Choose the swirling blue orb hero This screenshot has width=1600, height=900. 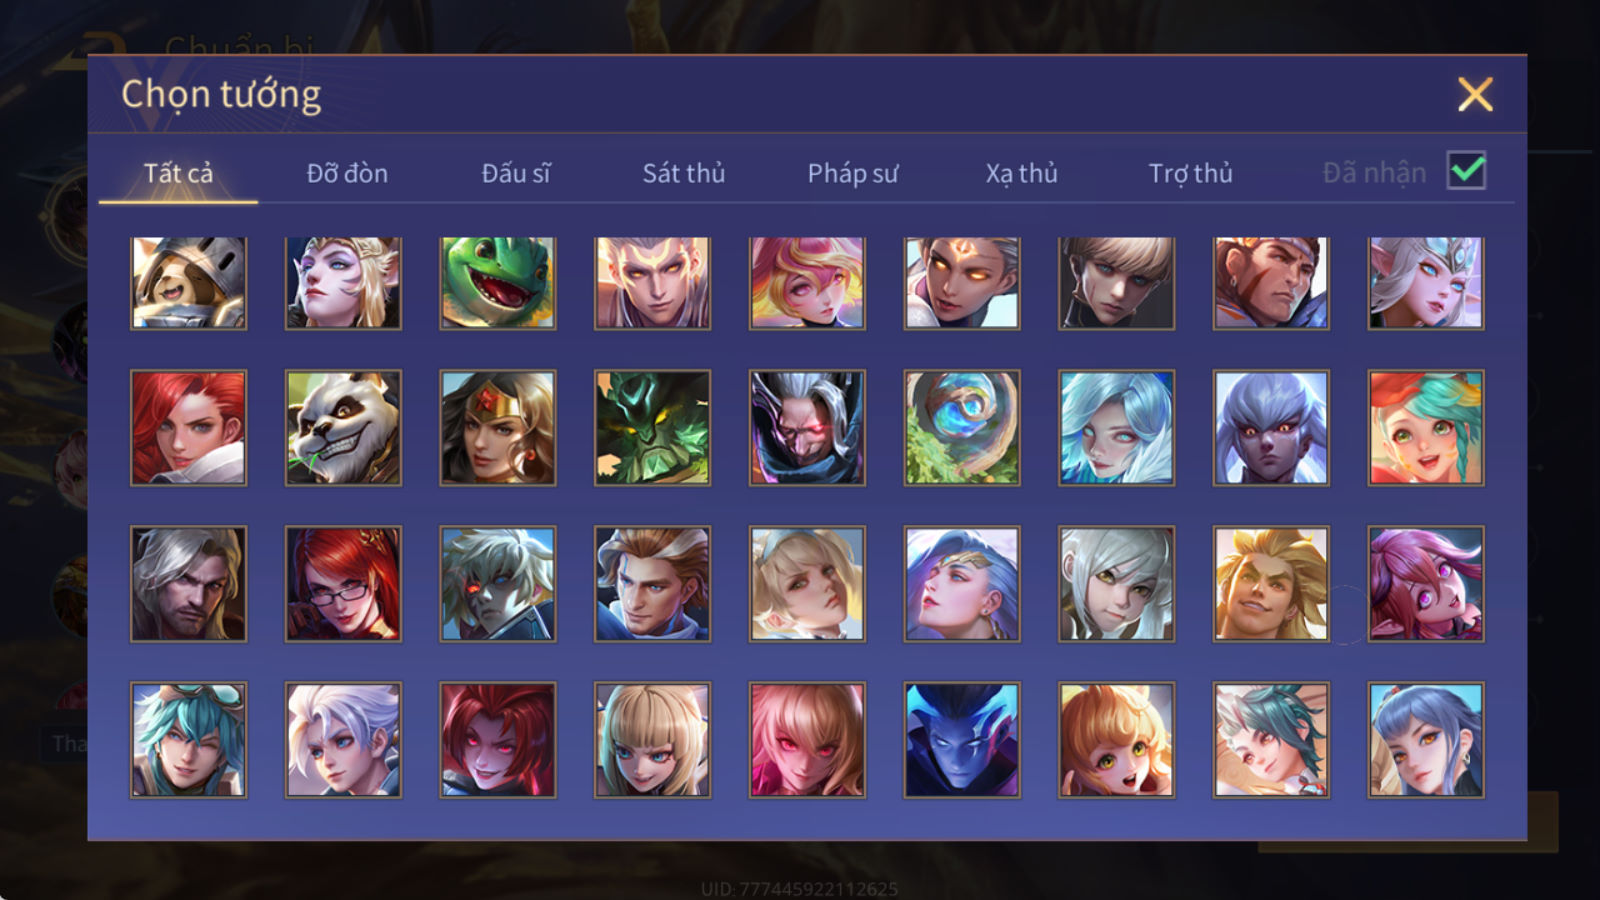click(962, 428)
